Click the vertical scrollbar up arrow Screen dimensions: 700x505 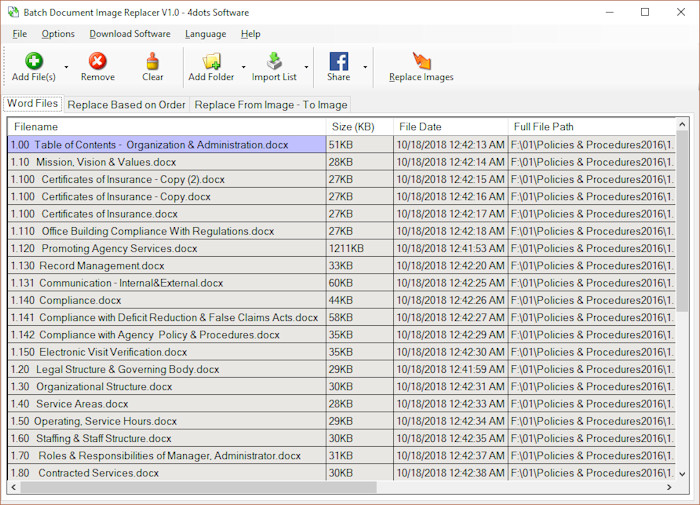coord(682,124)
